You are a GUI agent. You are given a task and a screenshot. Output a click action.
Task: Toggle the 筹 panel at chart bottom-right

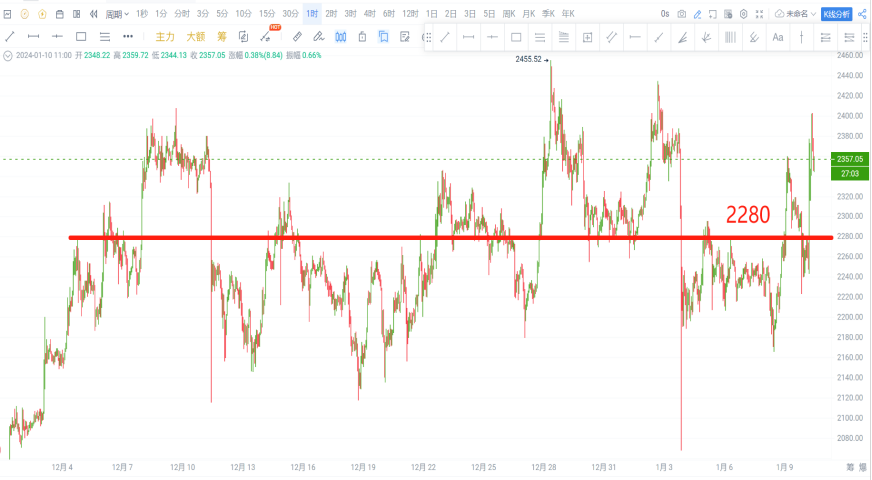click(850, 467)
